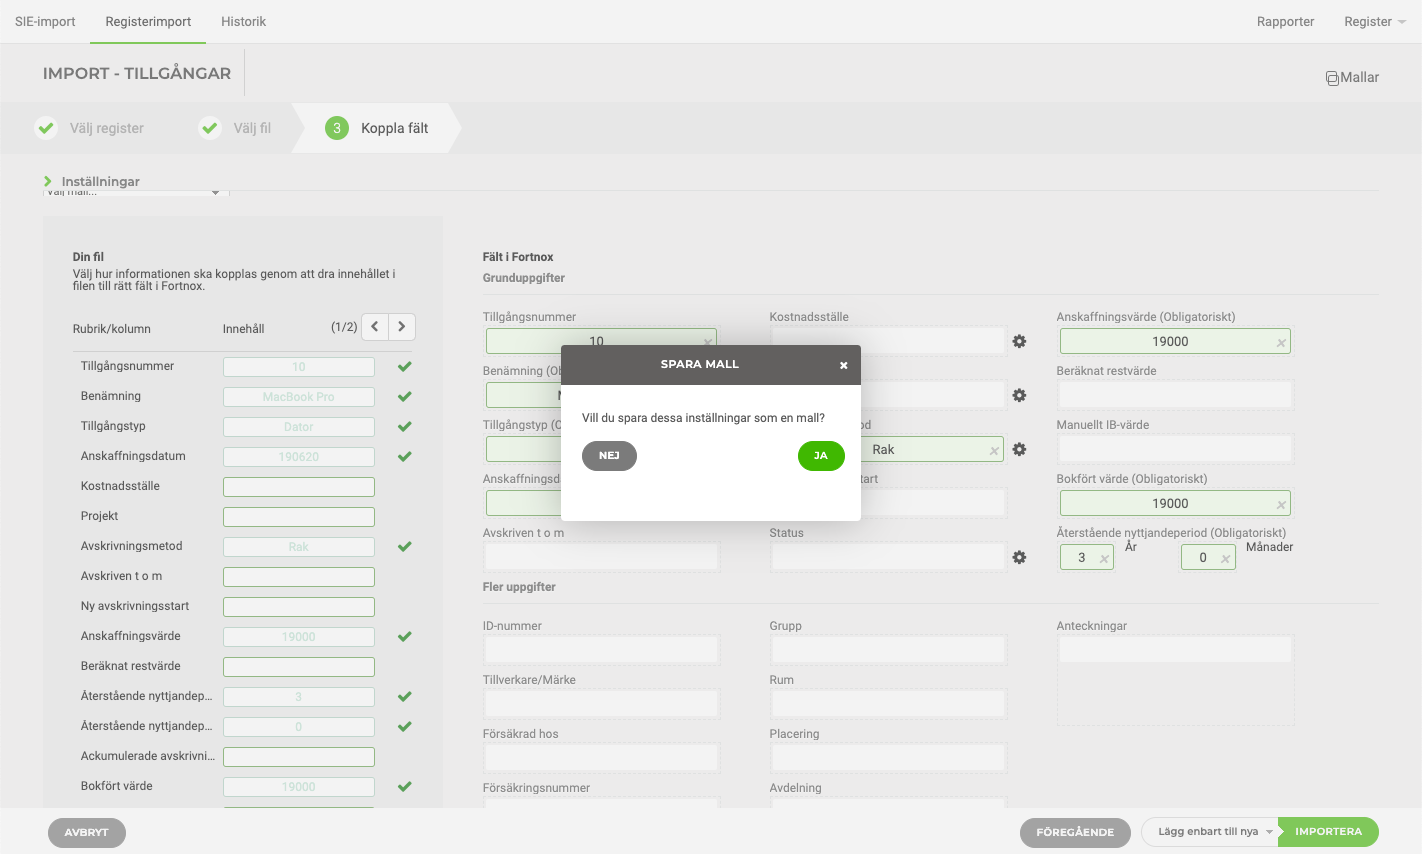Click the Tillgångsnummer checkmark in file list
1422x854 pixels.
click(405, 367)
